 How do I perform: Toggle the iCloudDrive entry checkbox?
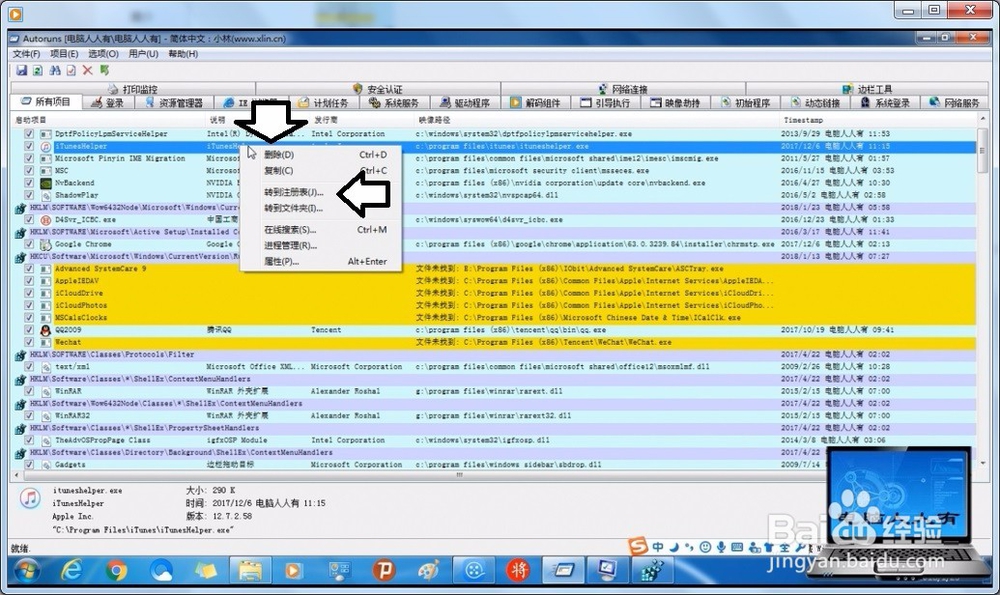point(29,293)
